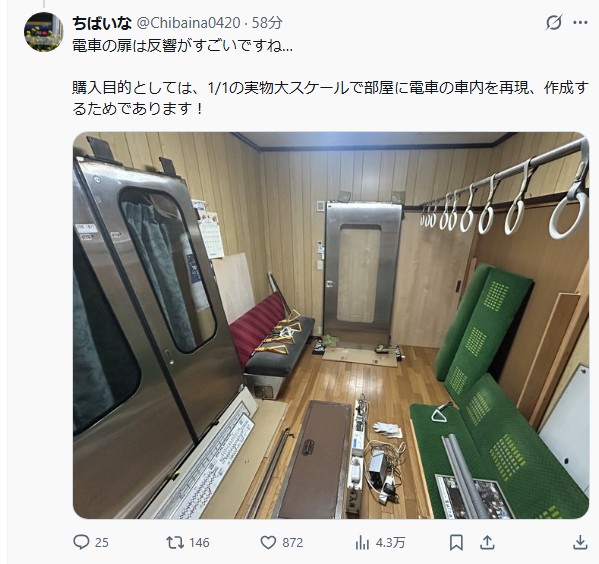599x564 pixels.
Task: Open the attached train interior room photo
Action: [x=331, y=325]
